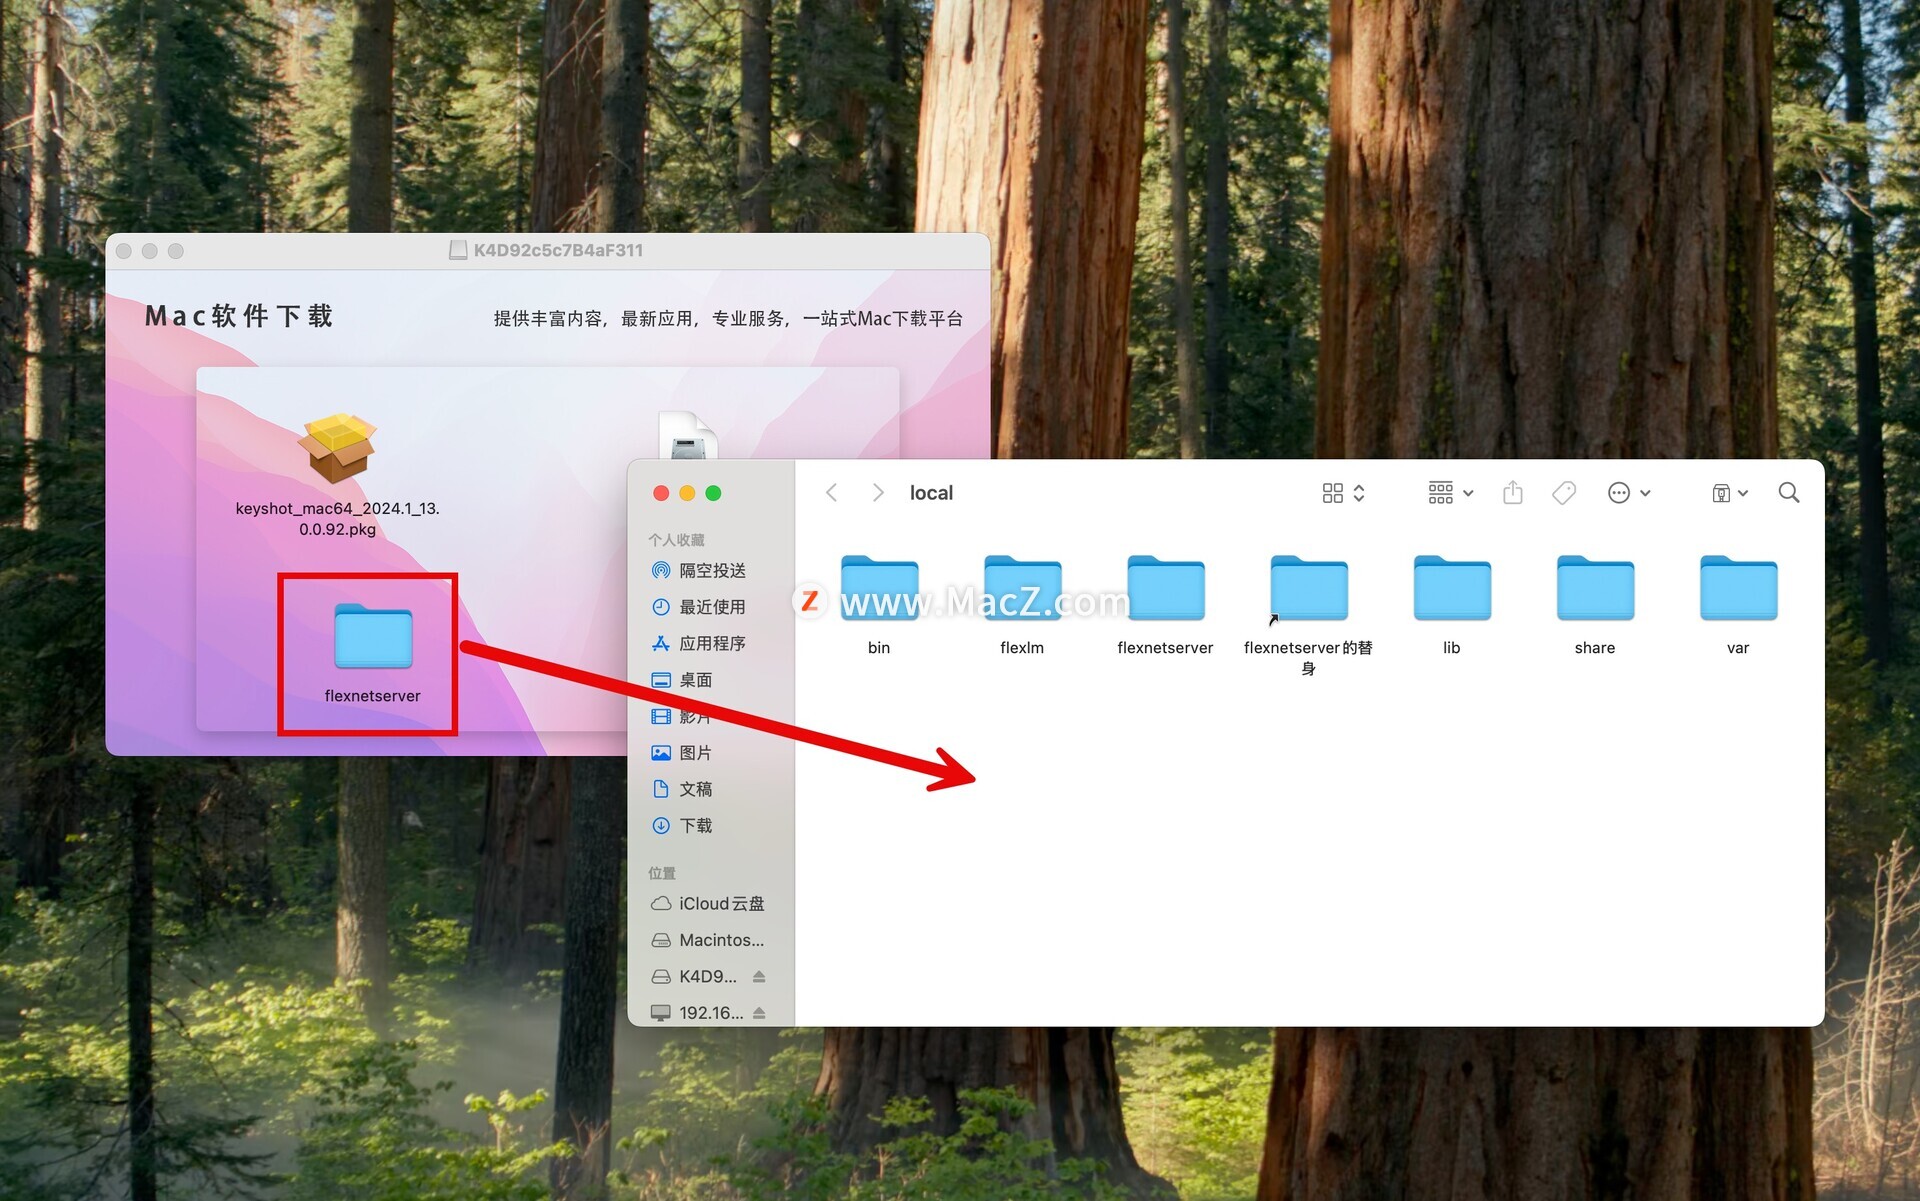The height and width of the screenshot is (1201, 1920).
Task: Select flexnetserver folder in the disk image window
Action: point(373,636)
